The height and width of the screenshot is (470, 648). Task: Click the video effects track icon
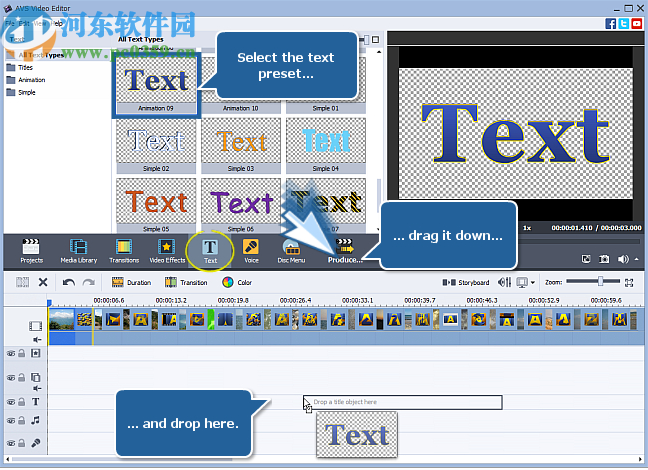point(36,353)
